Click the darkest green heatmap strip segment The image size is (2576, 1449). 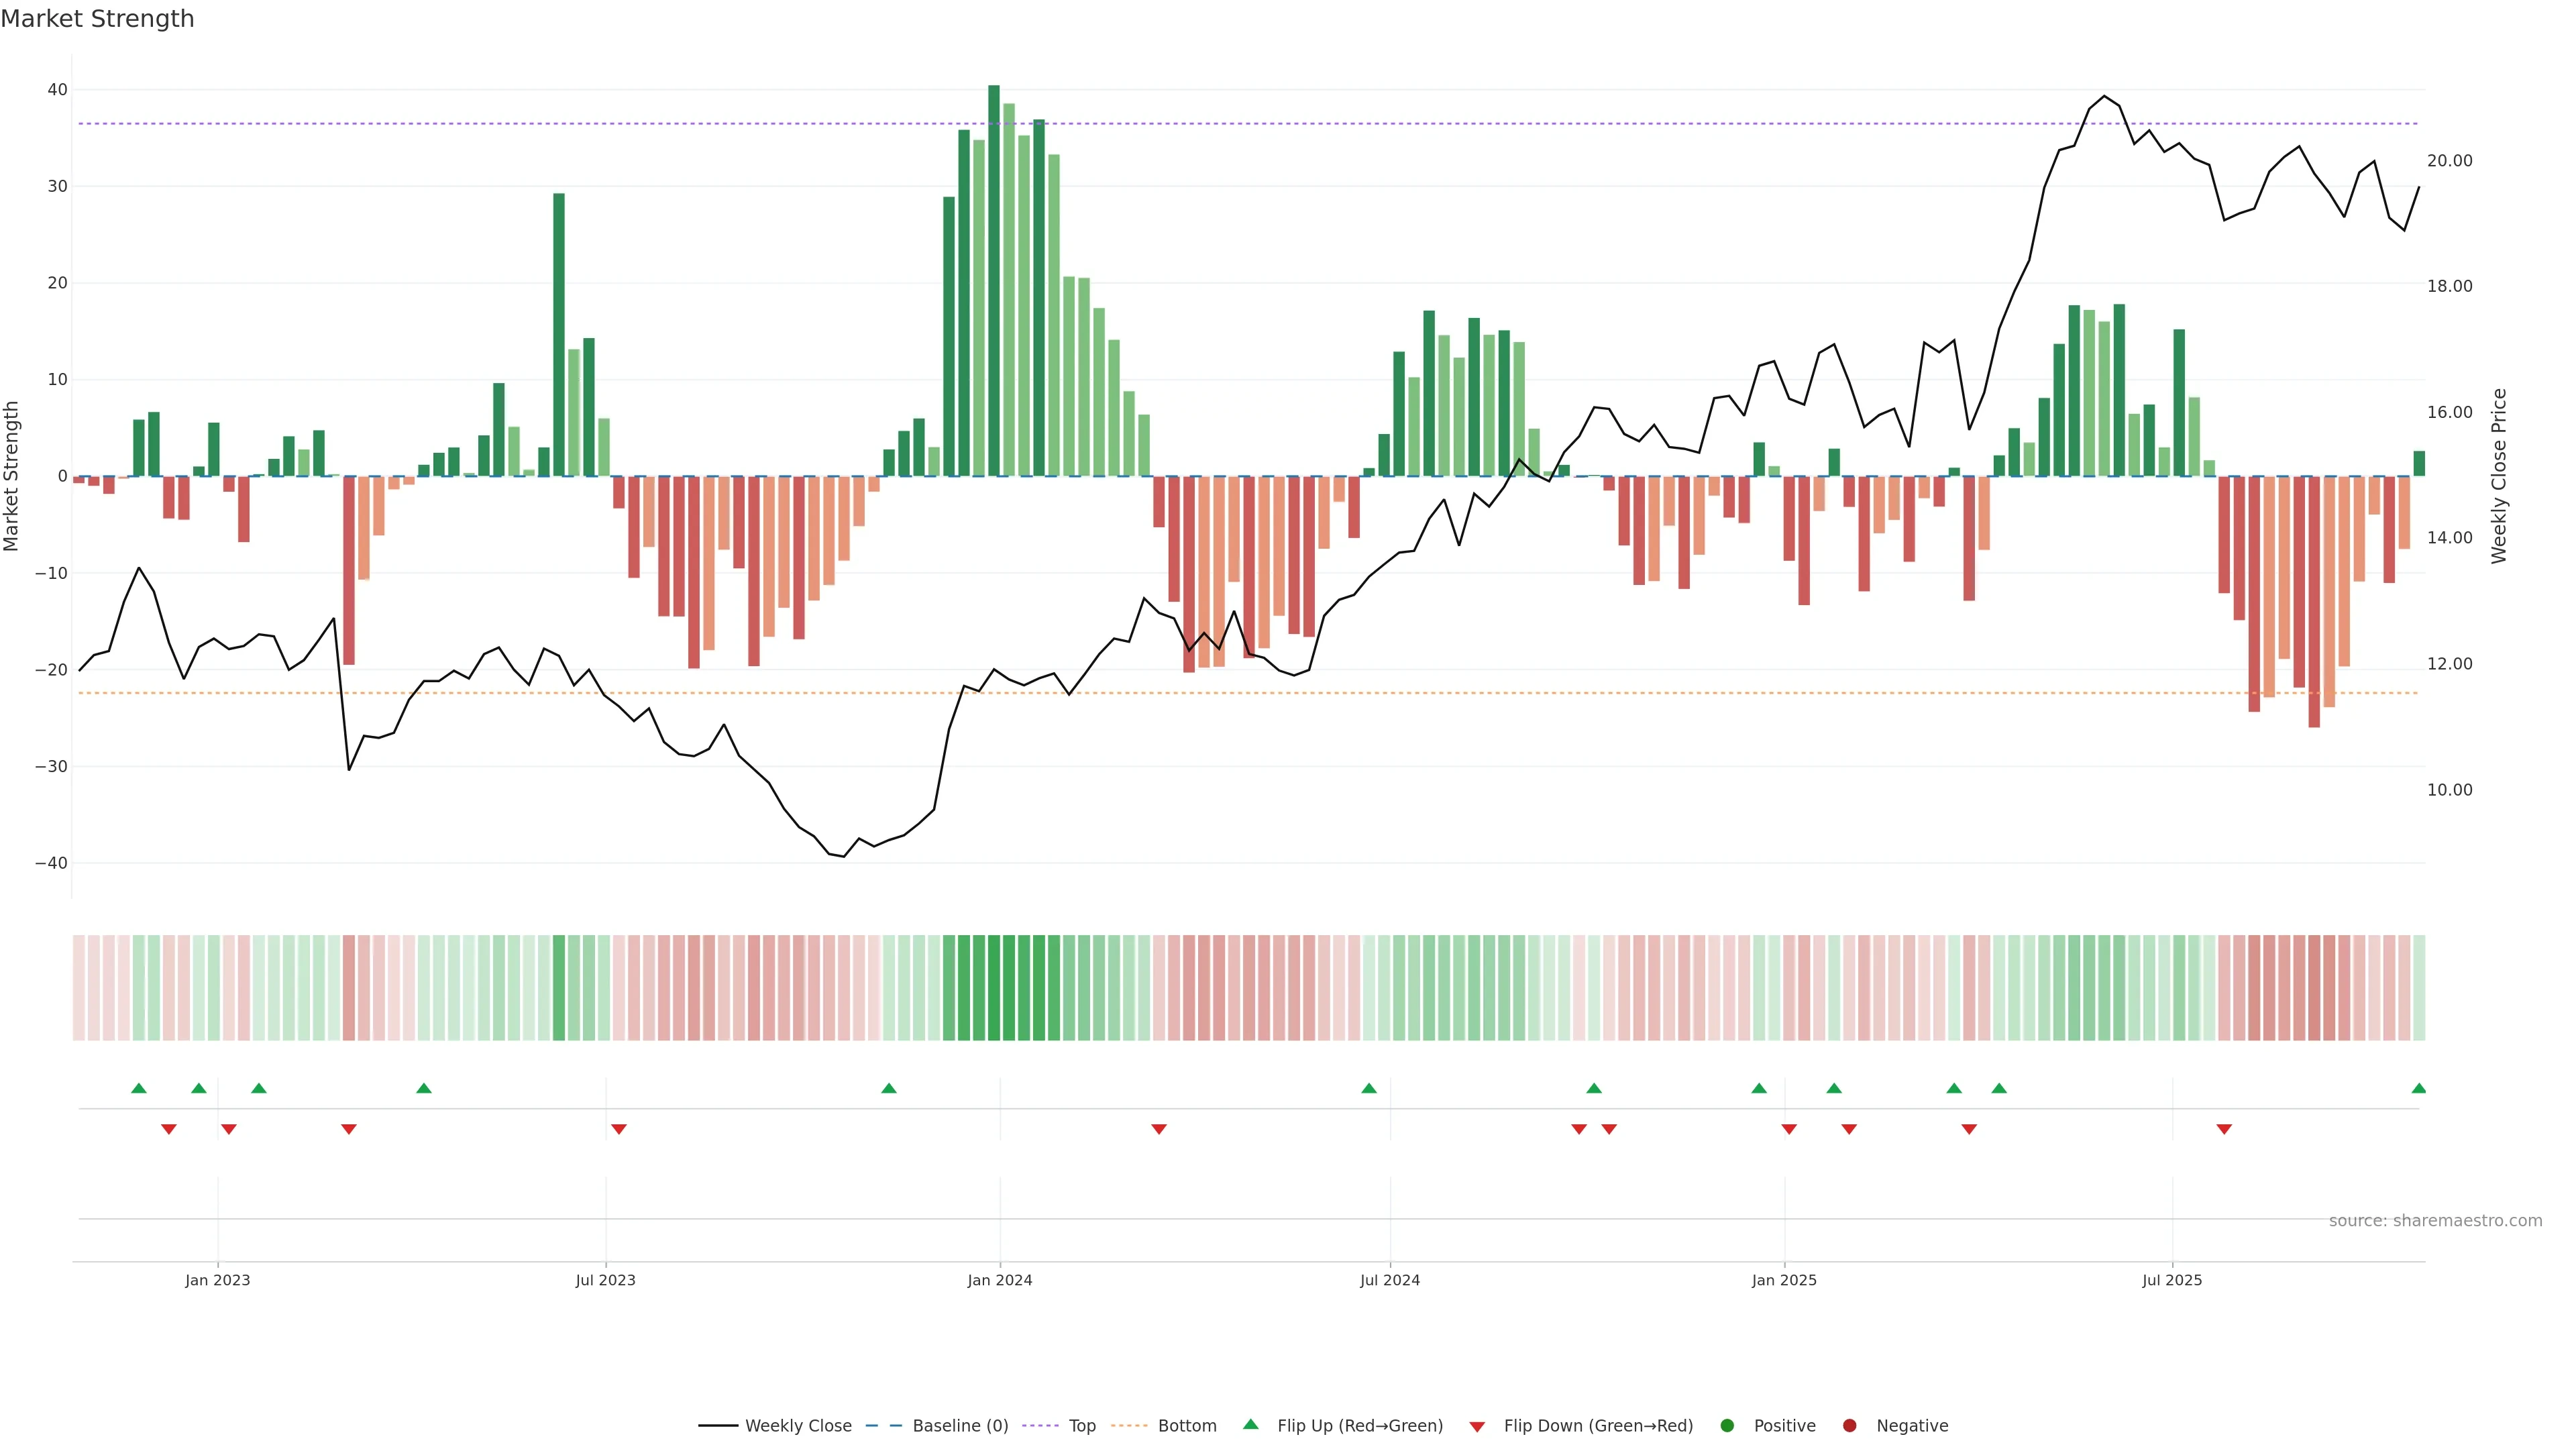click(x=993, y=987)
